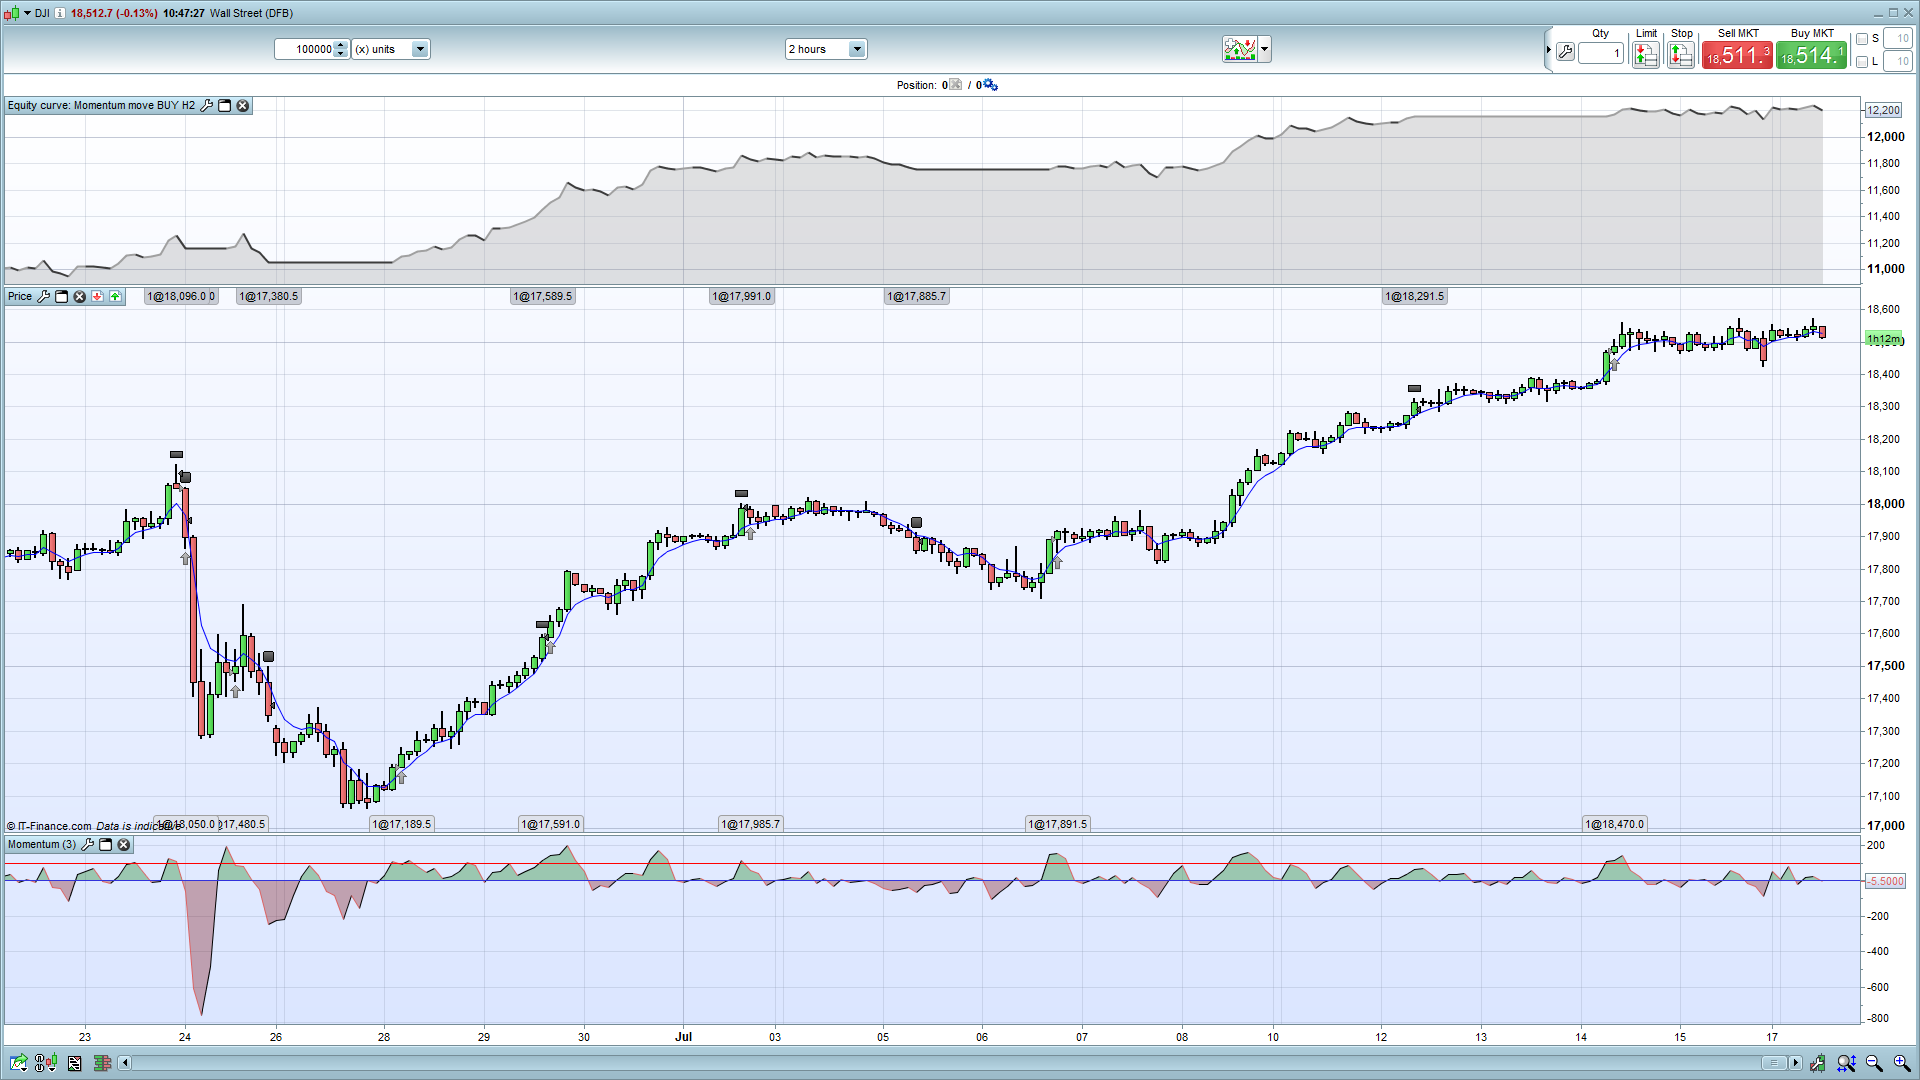This screenshot has height=1080, width=1920.
Task: Open Equity curve panel settings wrench
Action: (207, 105)
